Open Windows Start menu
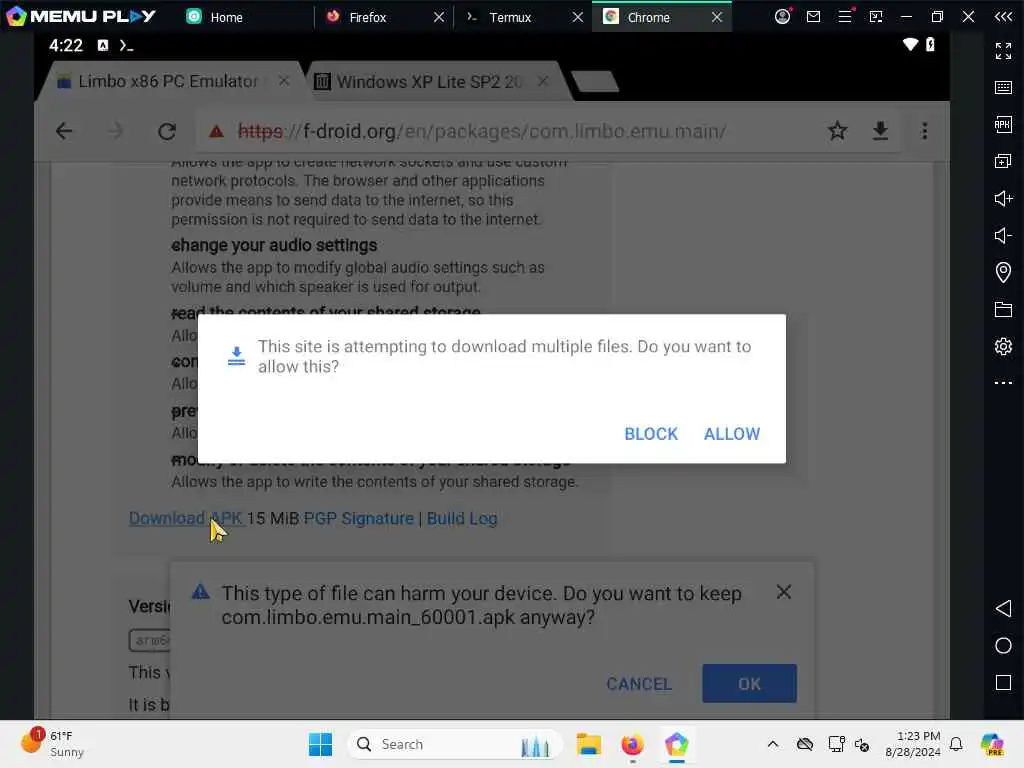 [320, 744]
